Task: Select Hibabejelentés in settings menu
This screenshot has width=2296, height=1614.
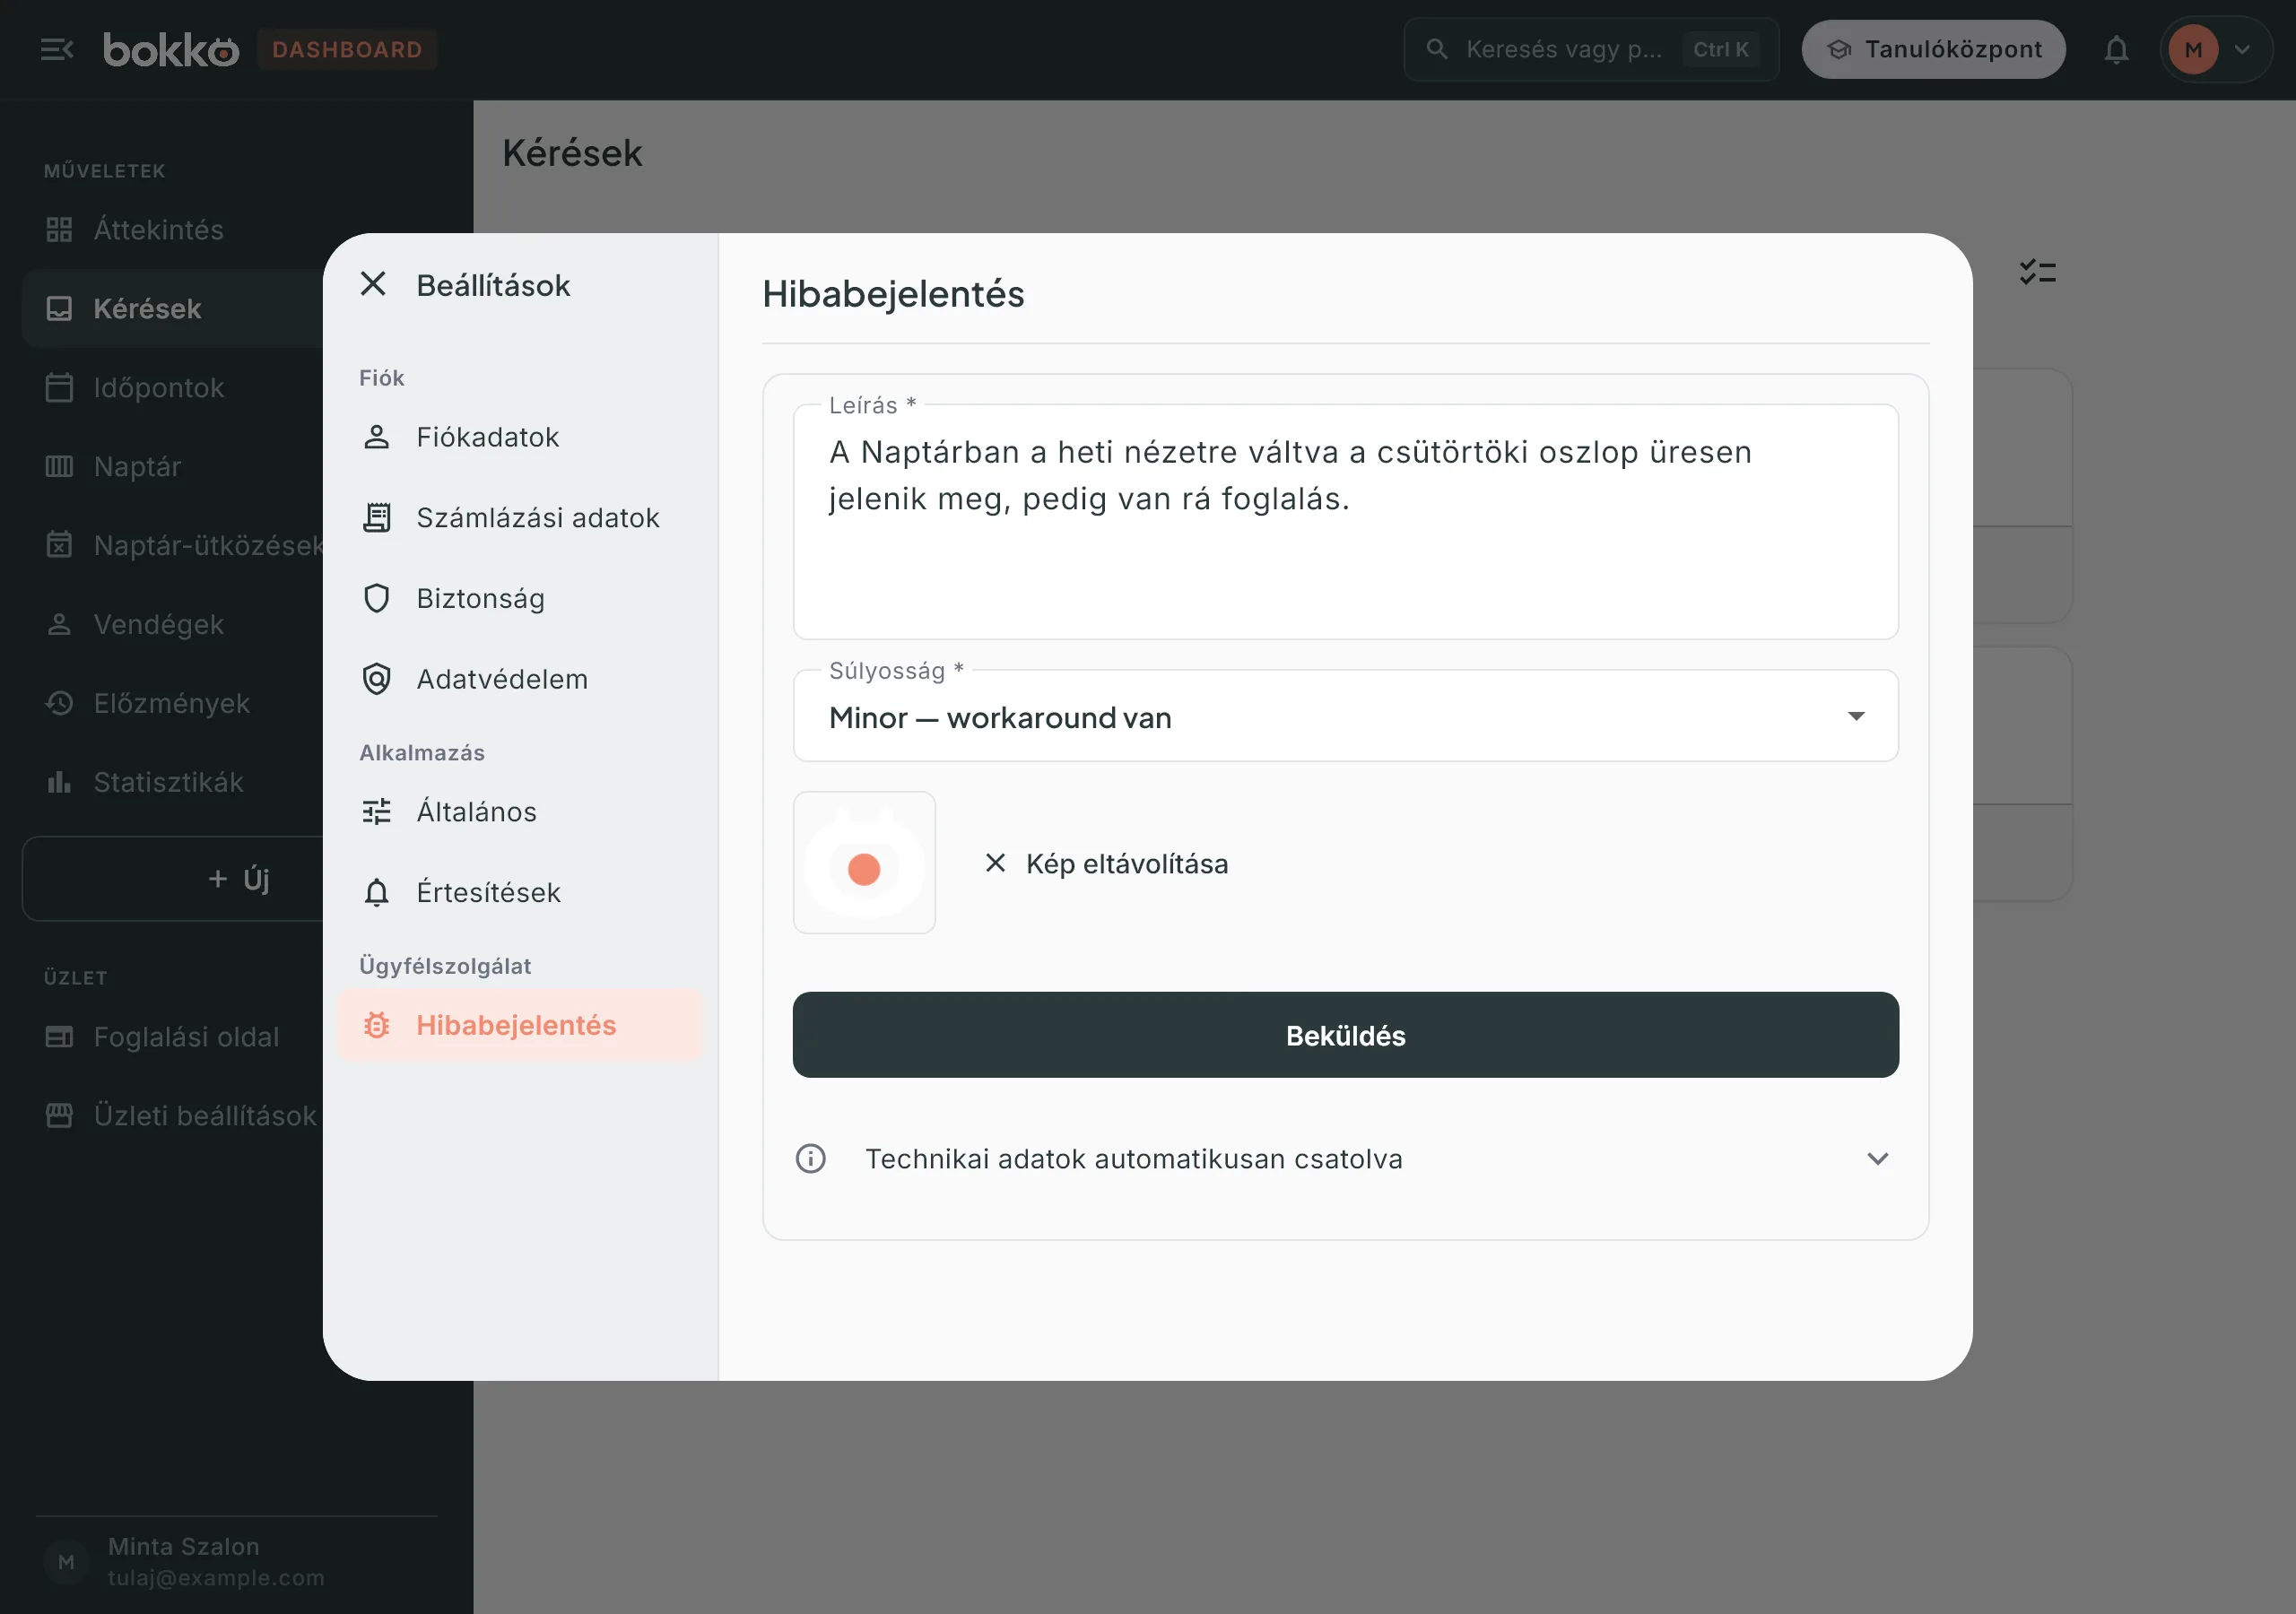Action: click(x=520, y=1025)
